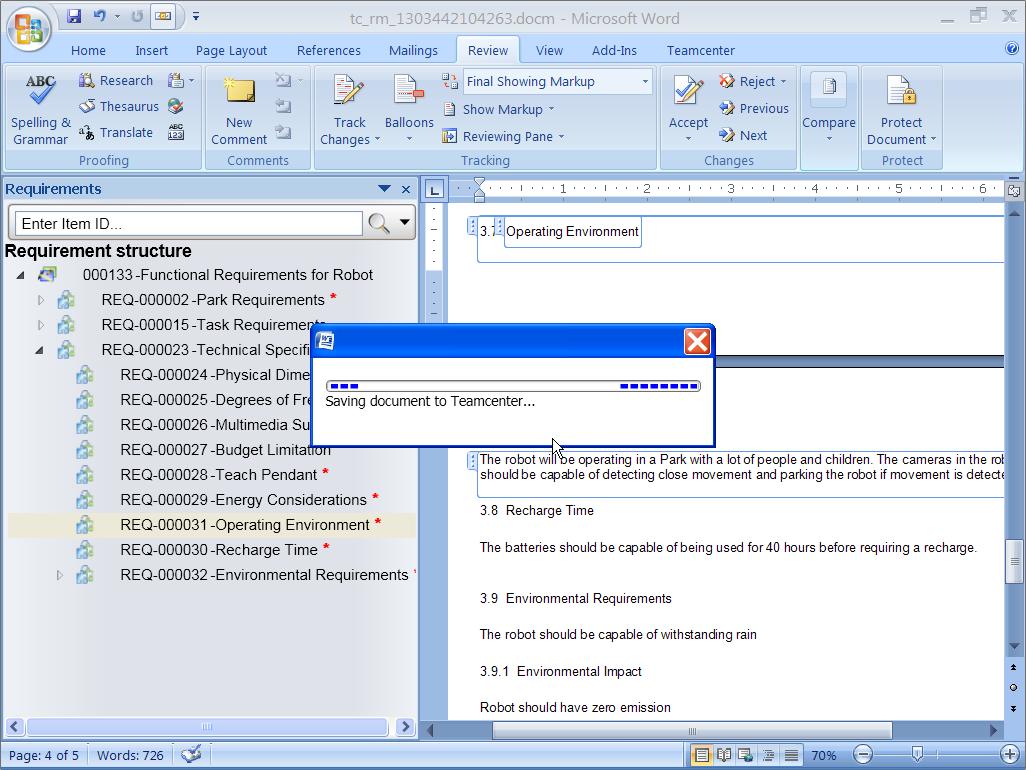Switch to Draft view
The height and width of the screenshot is (770, 1026).
coord(791,756)
